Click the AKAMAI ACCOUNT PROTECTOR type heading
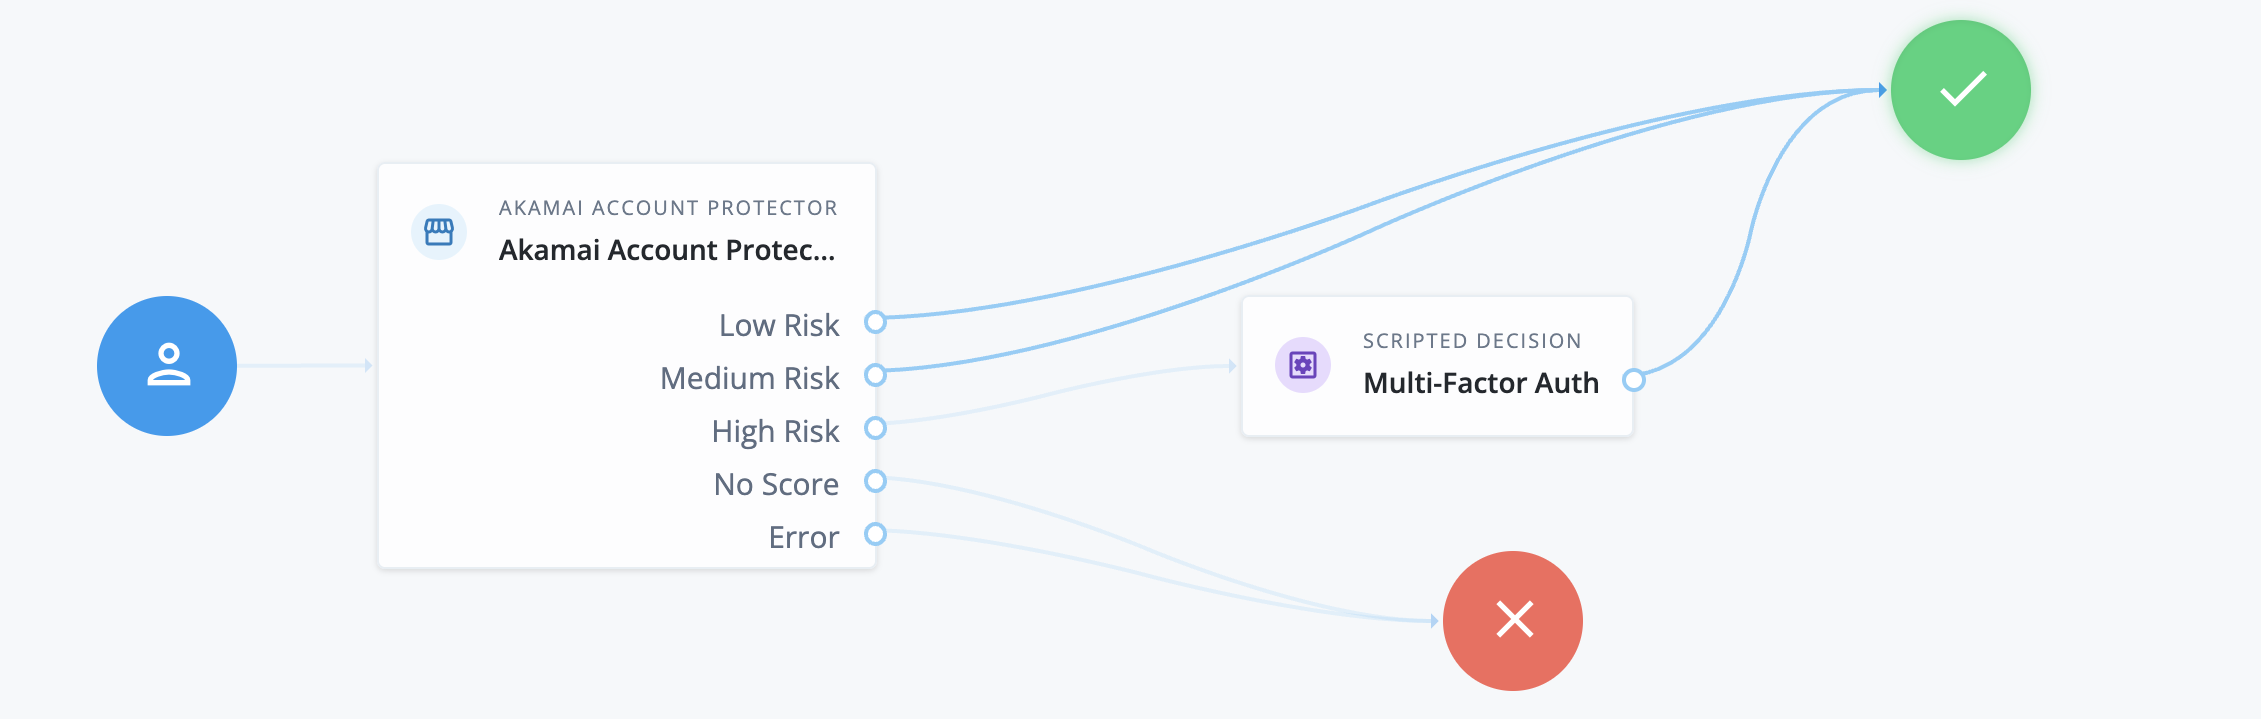This screenshot has height=719, width=2261. (668, 207)
